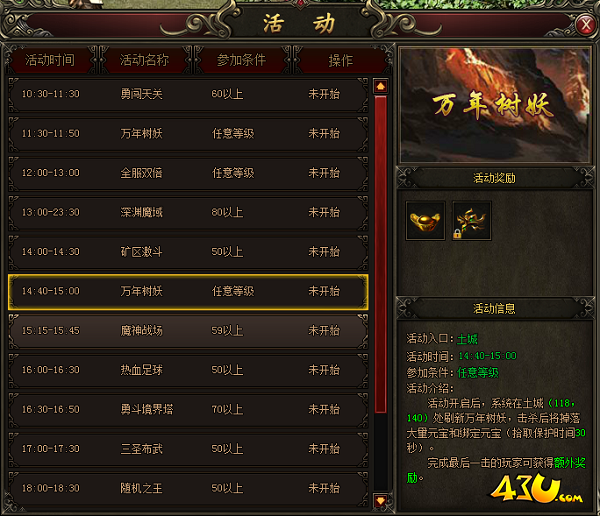Click the gold ingot reward icon
The height and width of the screenshot is (516, 600).
click(425, 221)
